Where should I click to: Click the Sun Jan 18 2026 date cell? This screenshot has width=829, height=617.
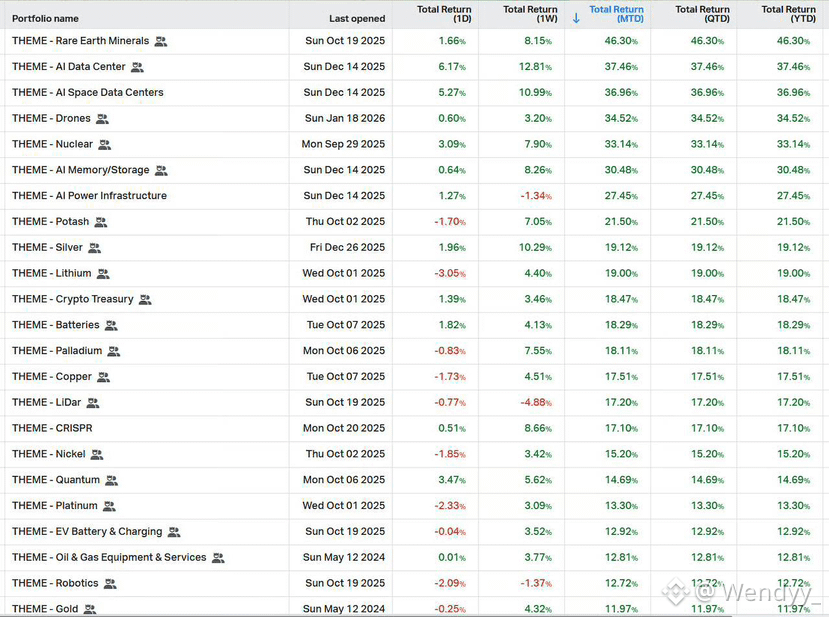click(x=345, y=118)
